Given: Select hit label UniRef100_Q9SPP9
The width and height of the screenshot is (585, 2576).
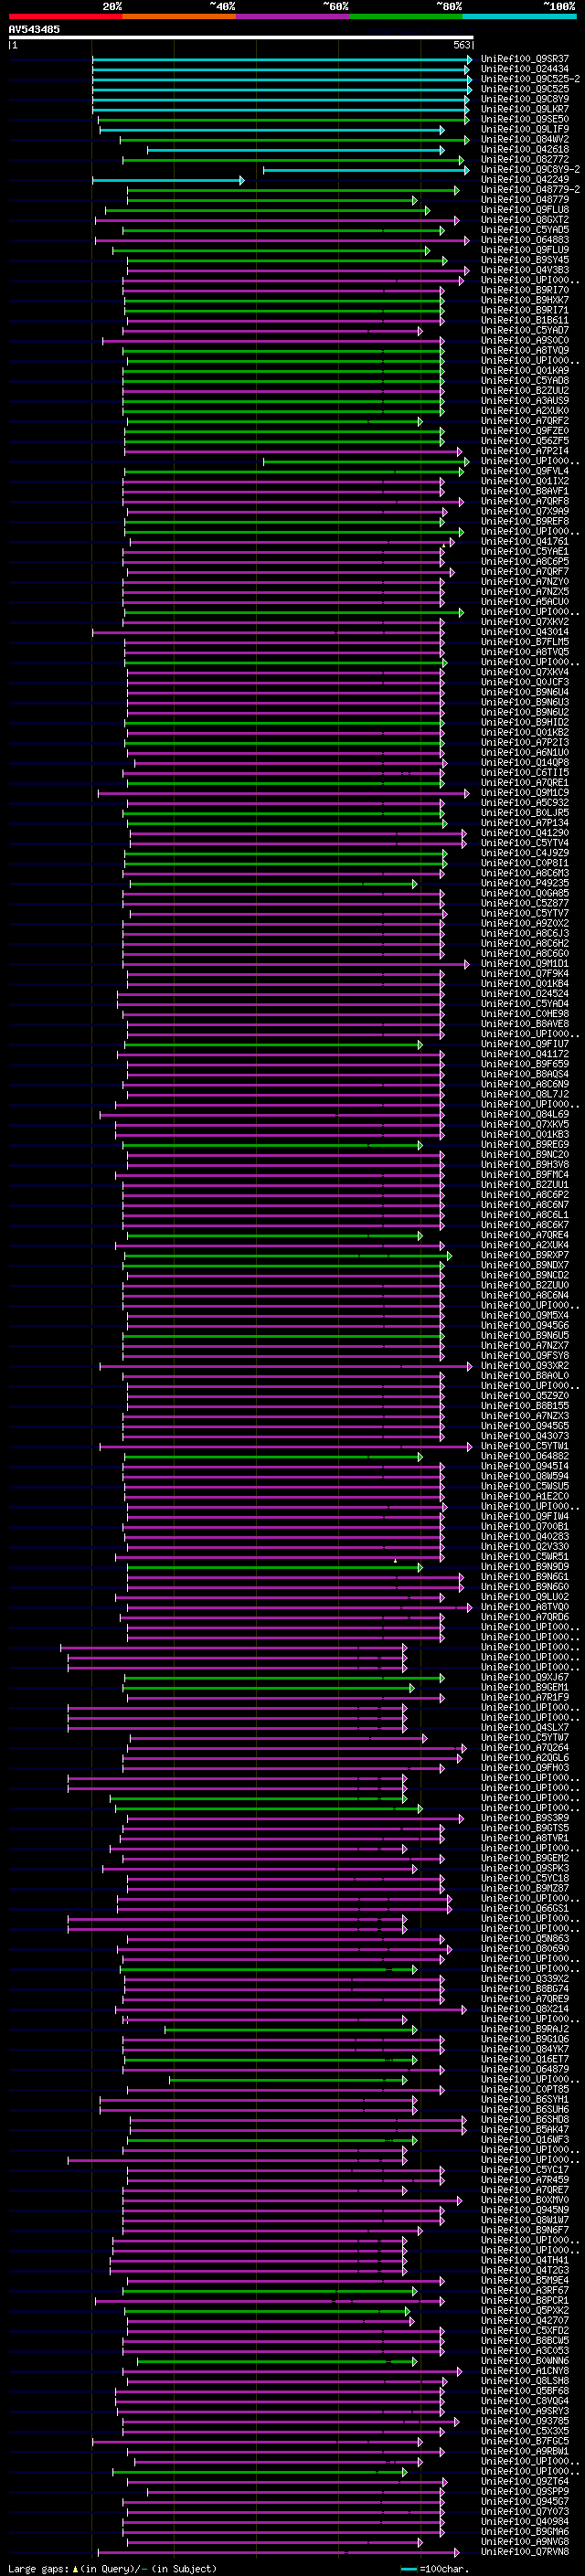Looking at the screenshot, I should click(x=525, y=2491).
